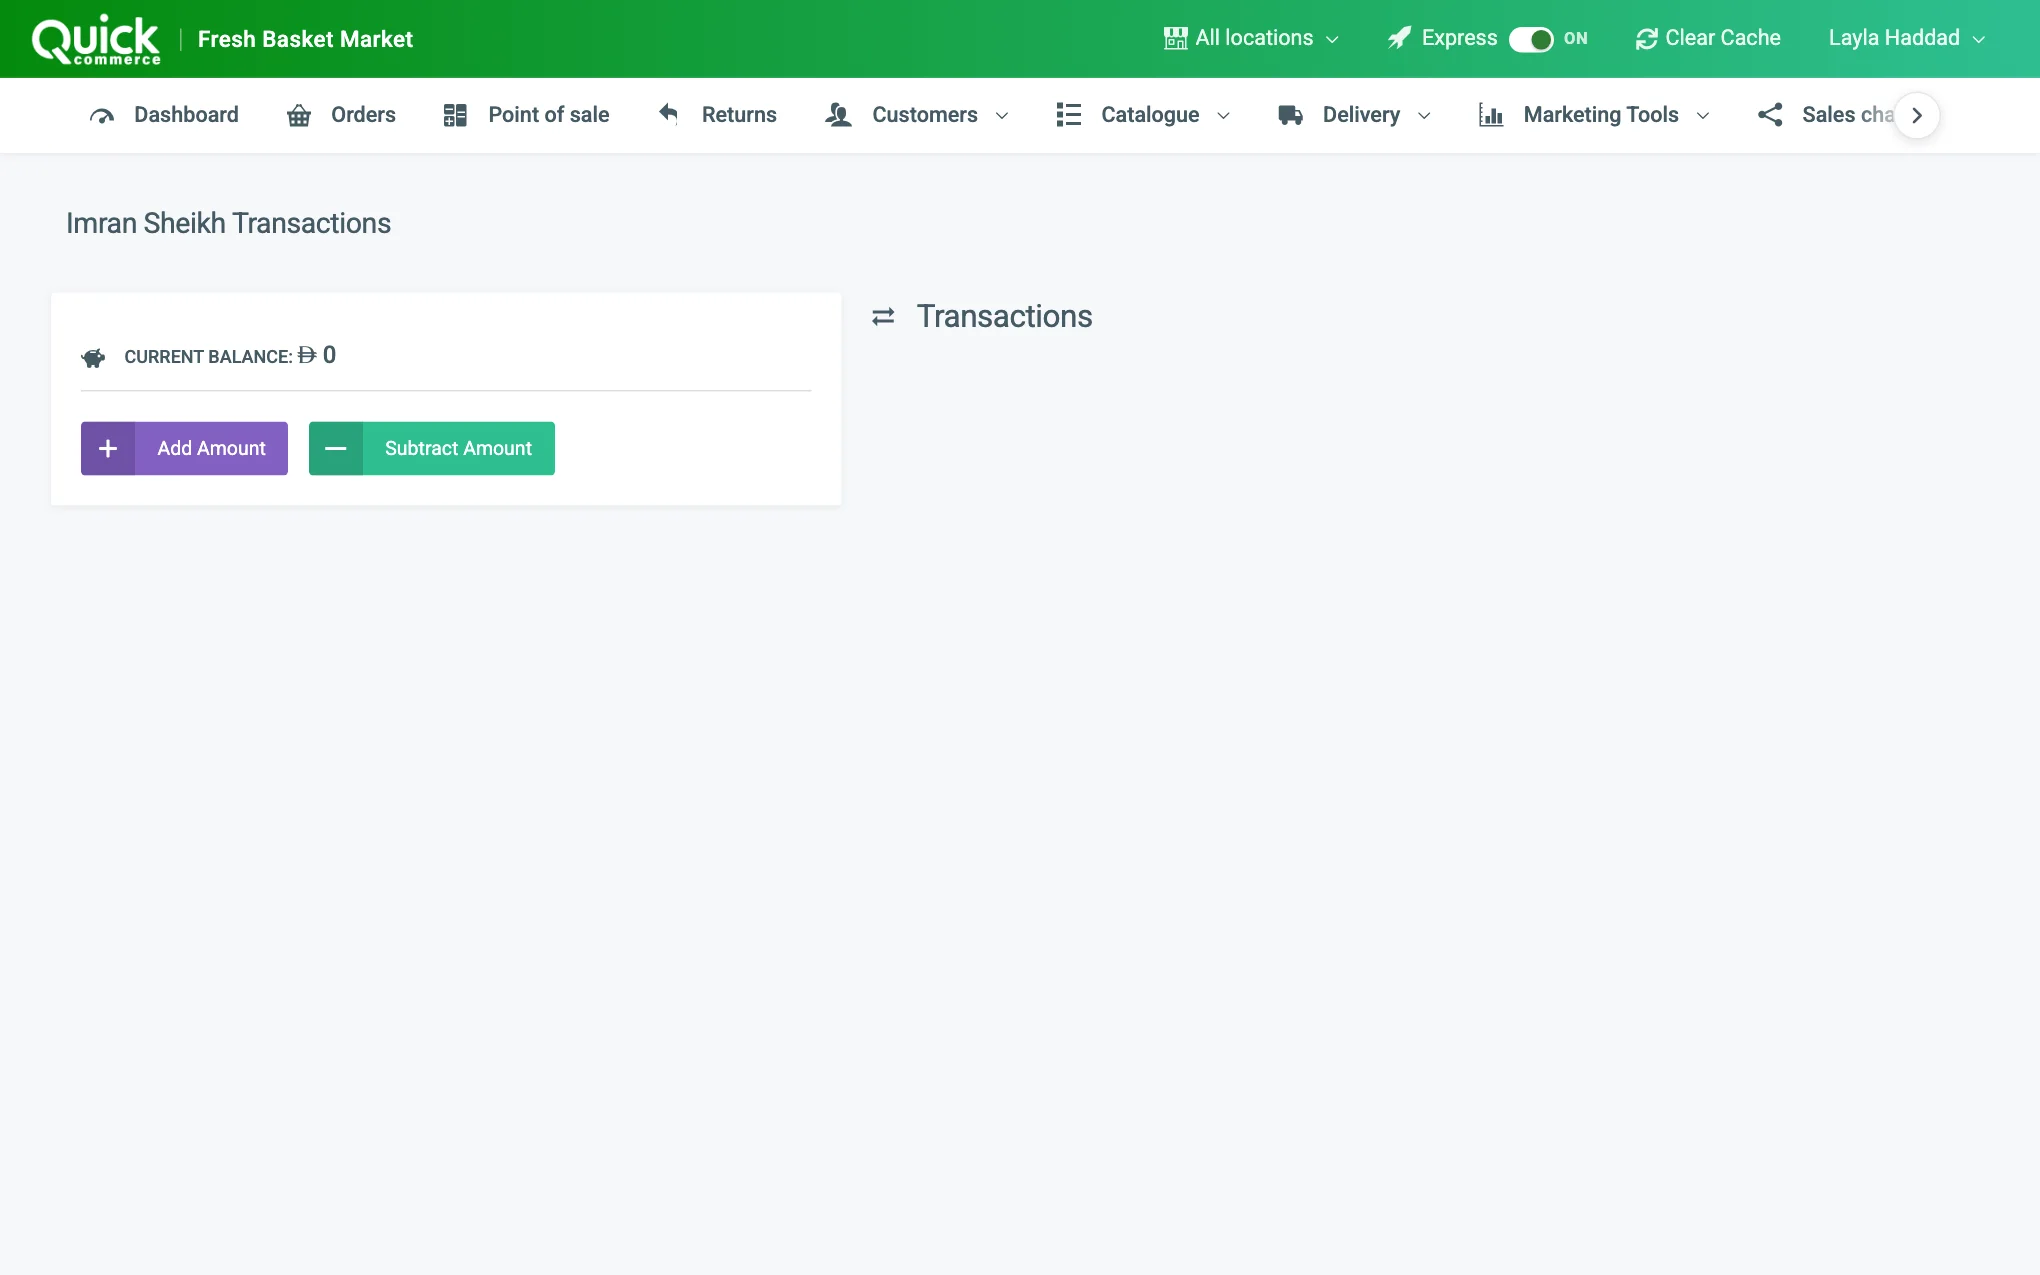
Task: Click the Express rocket icon
Action: pyautogui.click(x=1399, y=38)
